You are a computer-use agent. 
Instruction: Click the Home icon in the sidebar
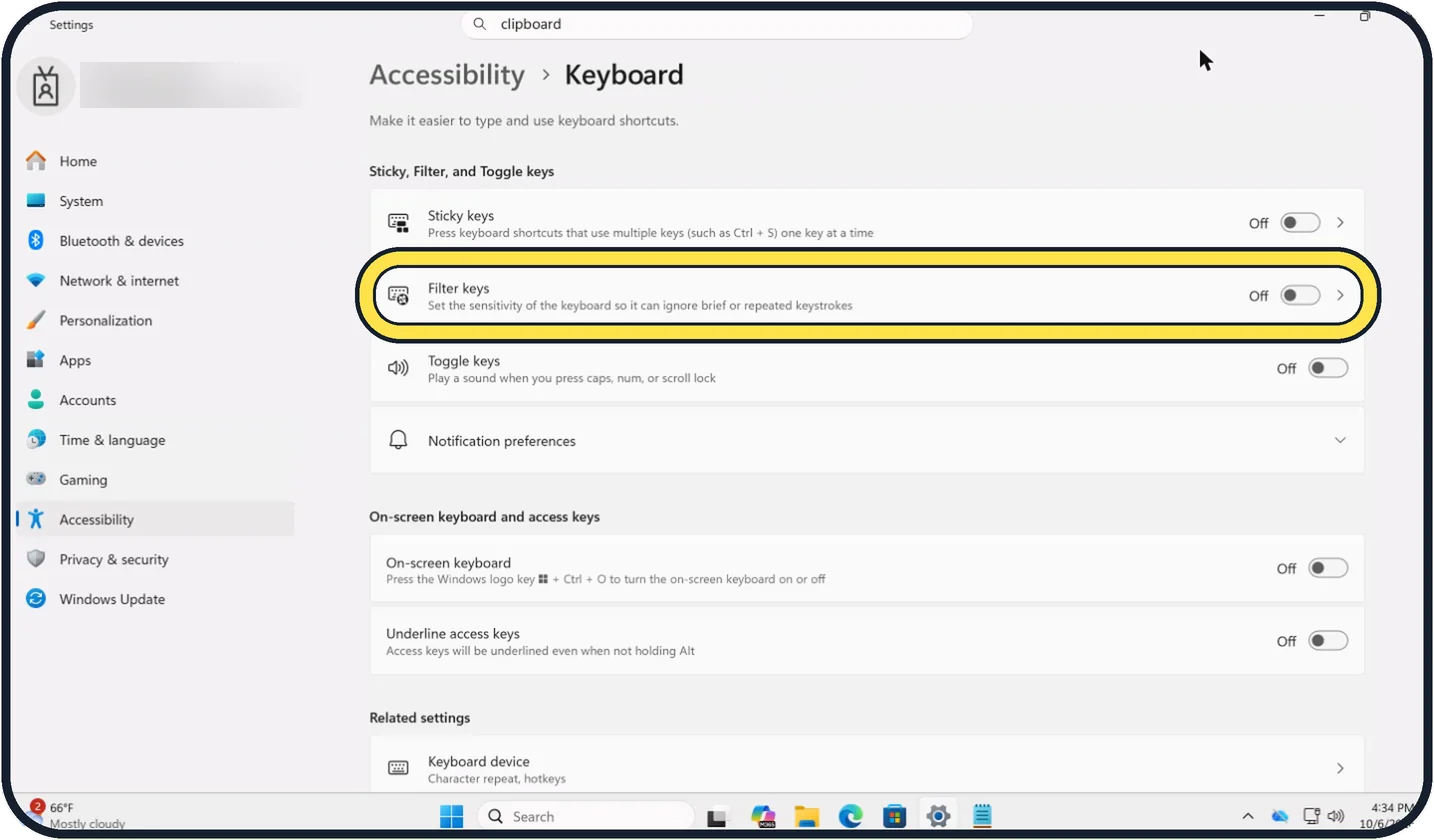click(36, 161)
